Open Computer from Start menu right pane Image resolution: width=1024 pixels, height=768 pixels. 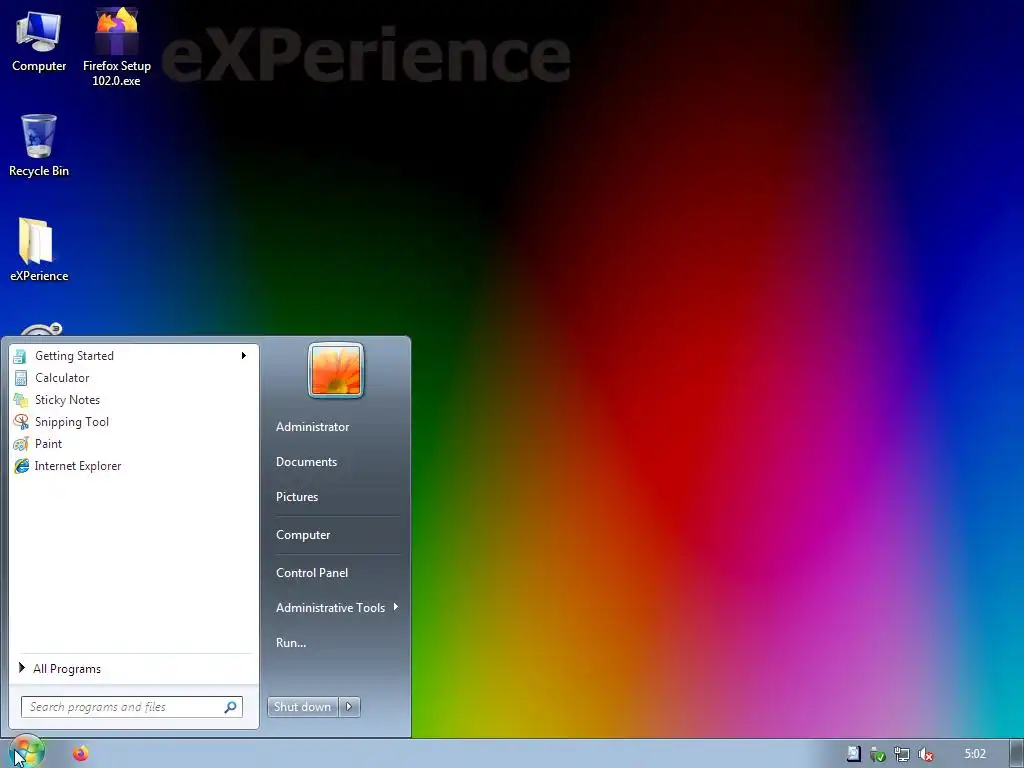(x=303, y=535)
